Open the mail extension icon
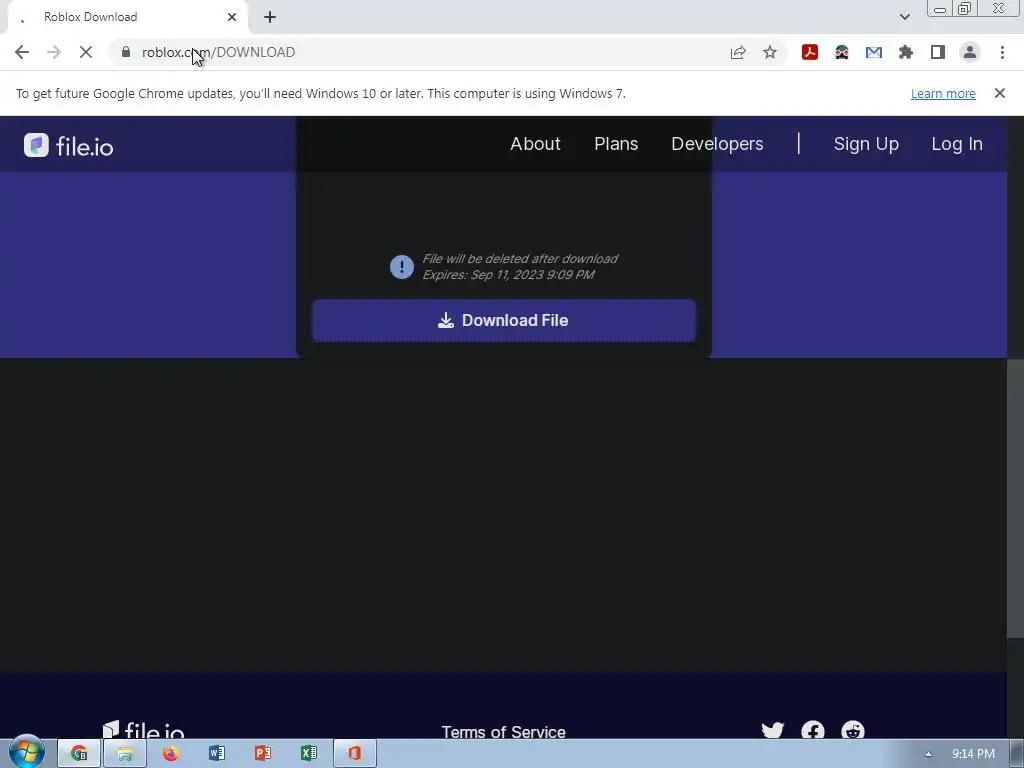1024x768 pixels. [x=874, y=52]
